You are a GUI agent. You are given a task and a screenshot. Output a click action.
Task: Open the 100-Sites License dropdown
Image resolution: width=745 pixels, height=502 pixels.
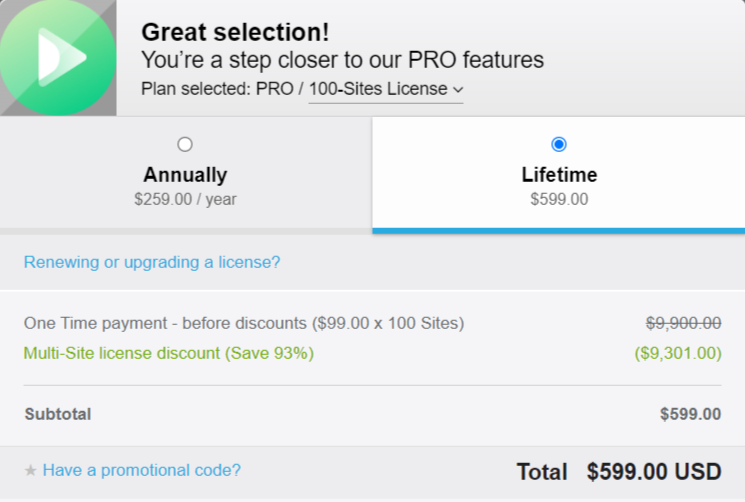(386, 89)
